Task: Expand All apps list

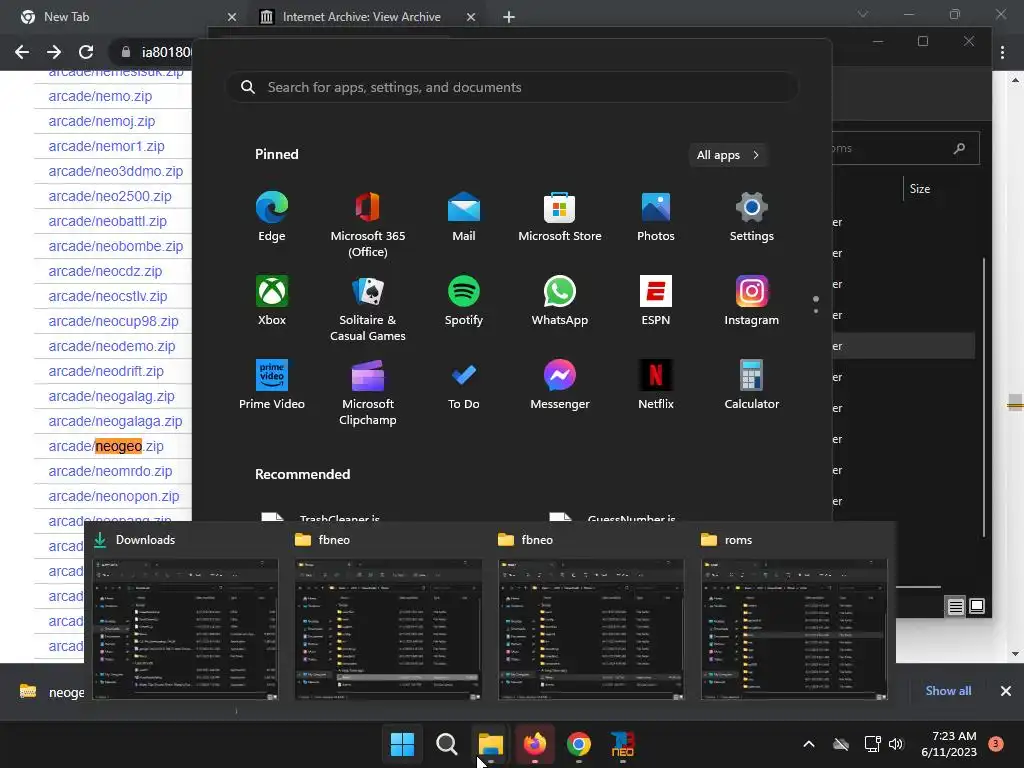Action: [x=728, y=155]
